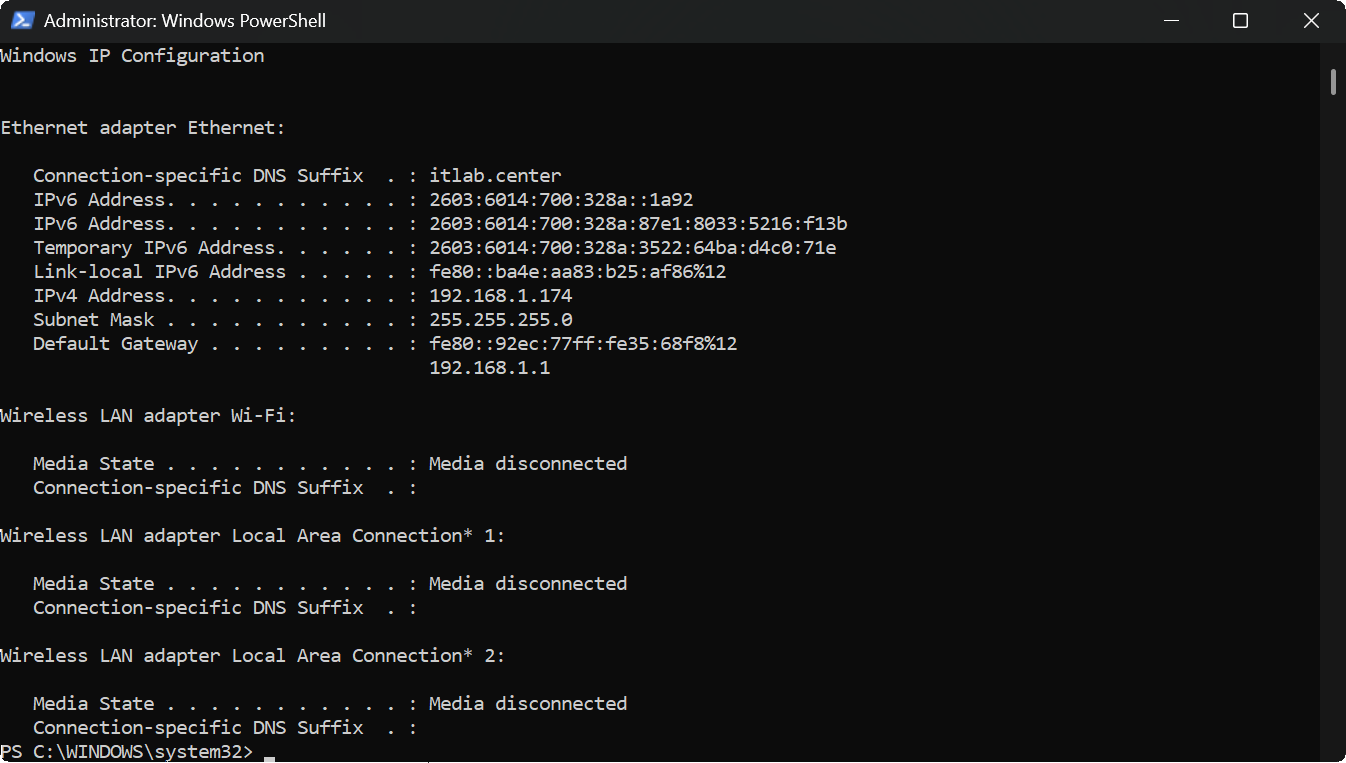
Task: Click the subnet mask value 255.255.255.0
Action: tap(501, 320)
